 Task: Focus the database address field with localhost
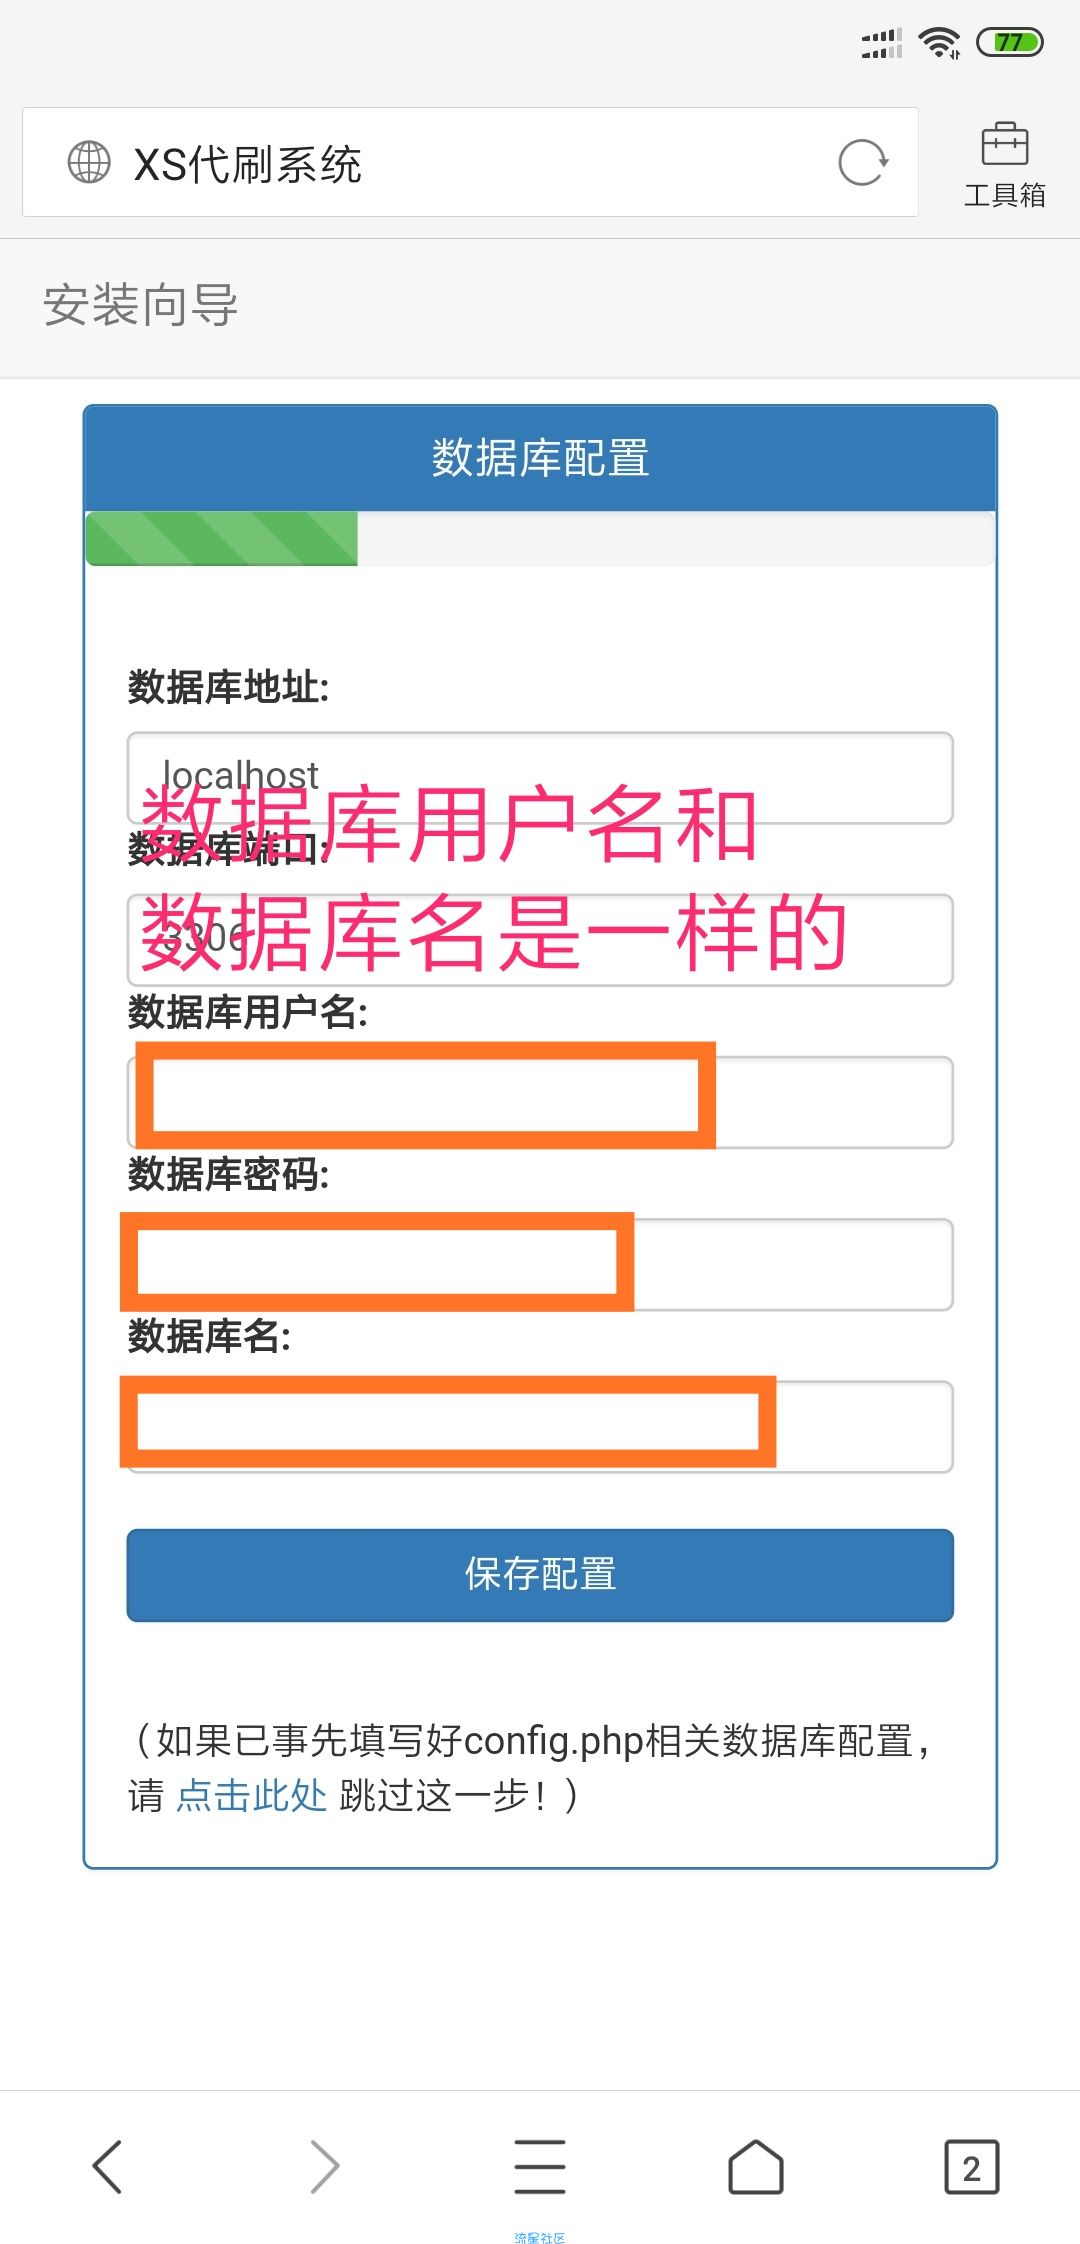tap(540, 778)
